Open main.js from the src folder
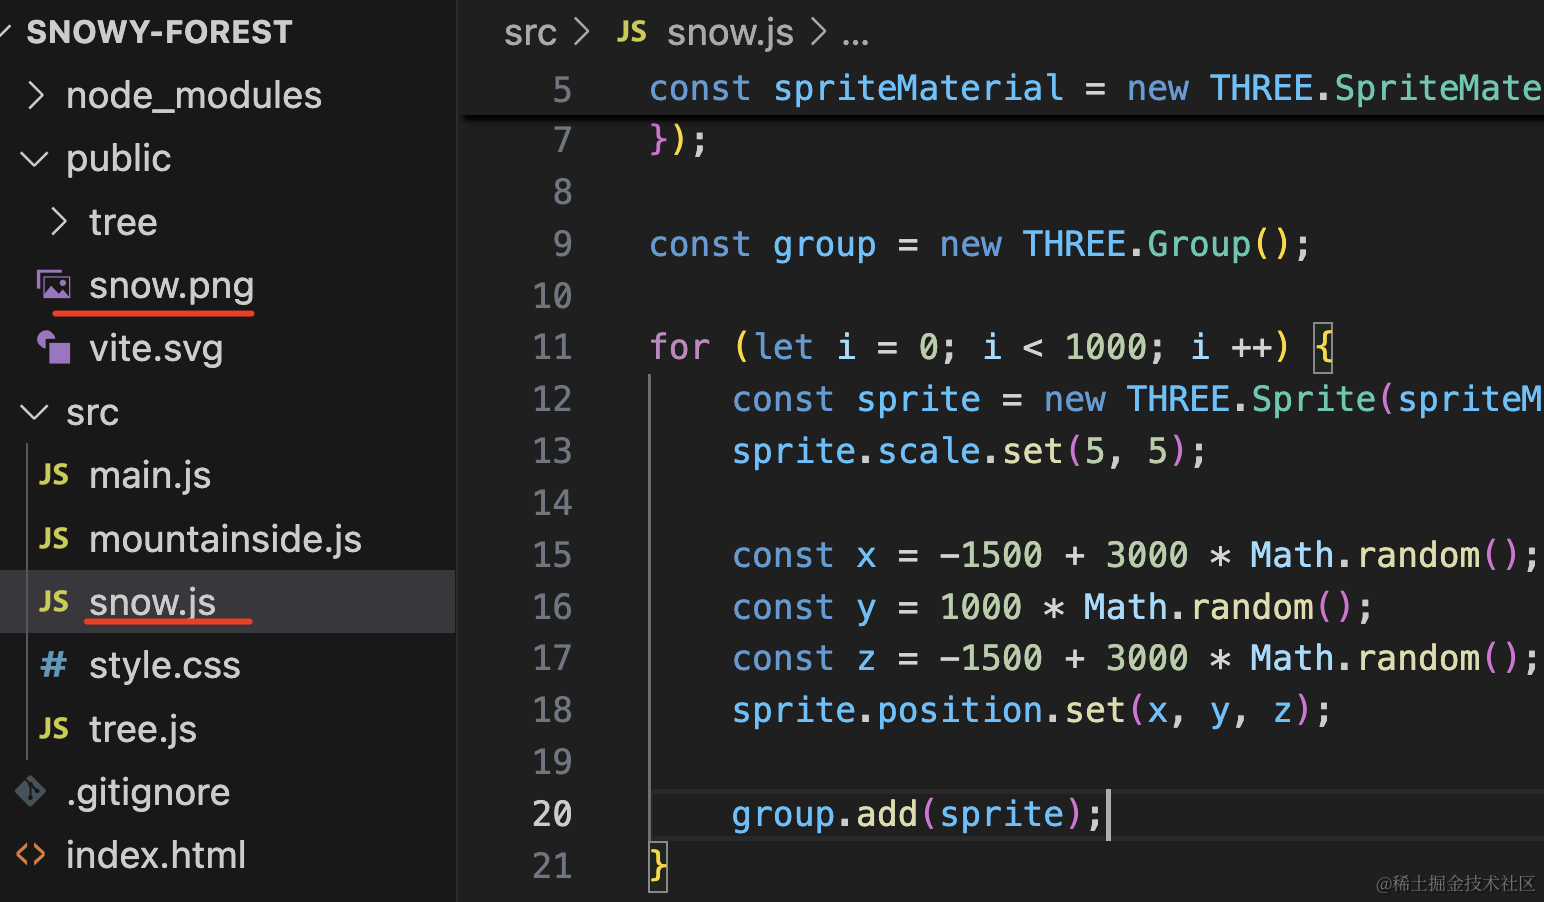The image size is (1544, 902). pos(150,476)
